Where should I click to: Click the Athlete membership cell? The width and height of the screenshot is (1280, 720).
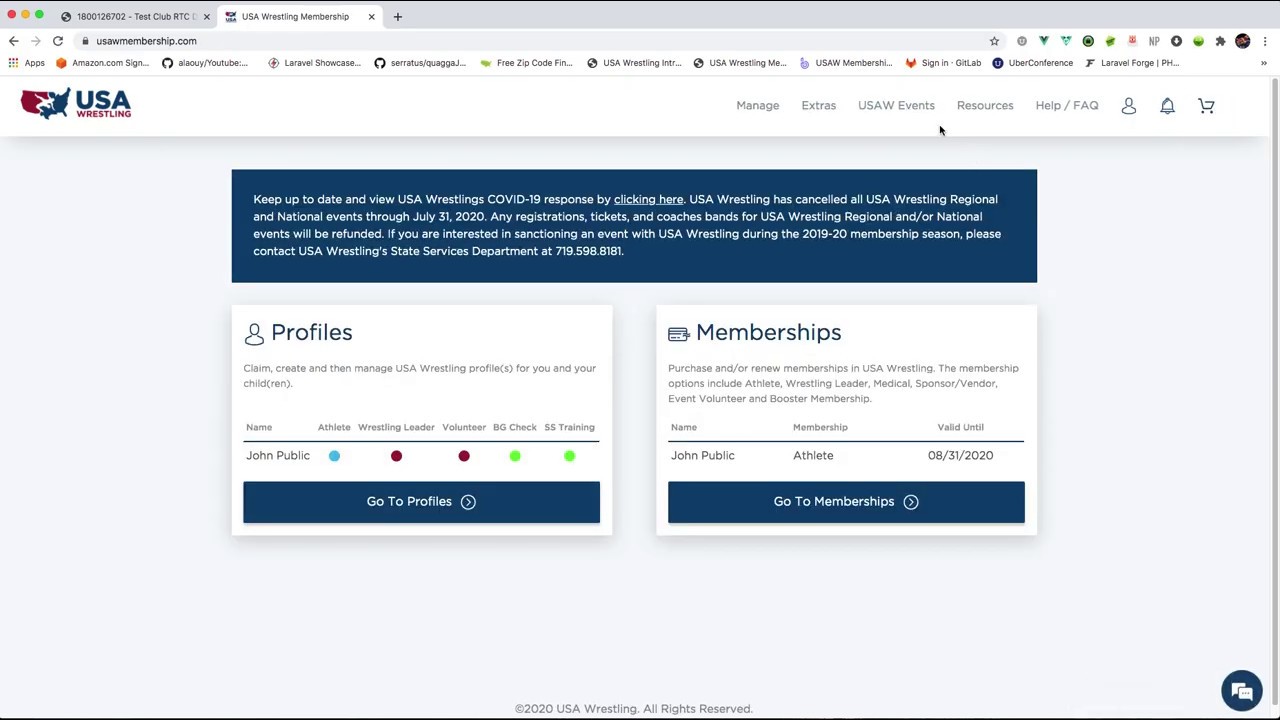point(813,456)
